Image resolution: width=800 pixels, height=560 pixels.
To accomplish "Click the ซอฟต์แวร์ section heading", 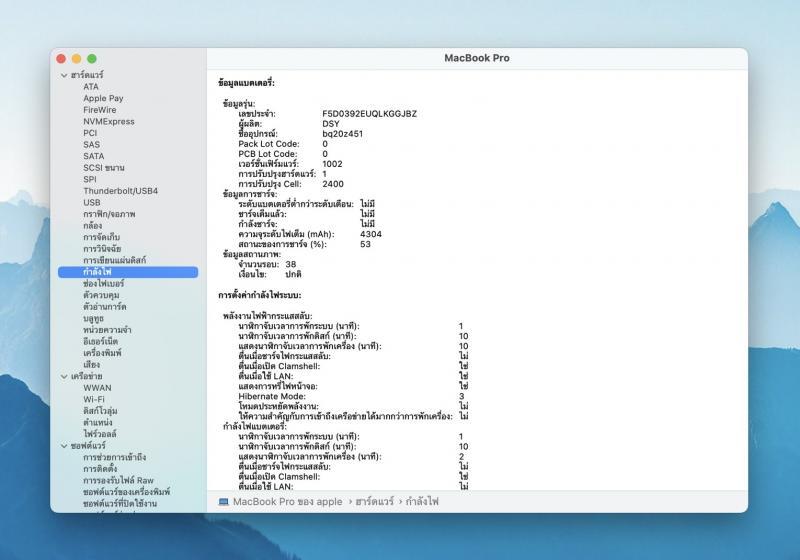I will click(88, 446).
